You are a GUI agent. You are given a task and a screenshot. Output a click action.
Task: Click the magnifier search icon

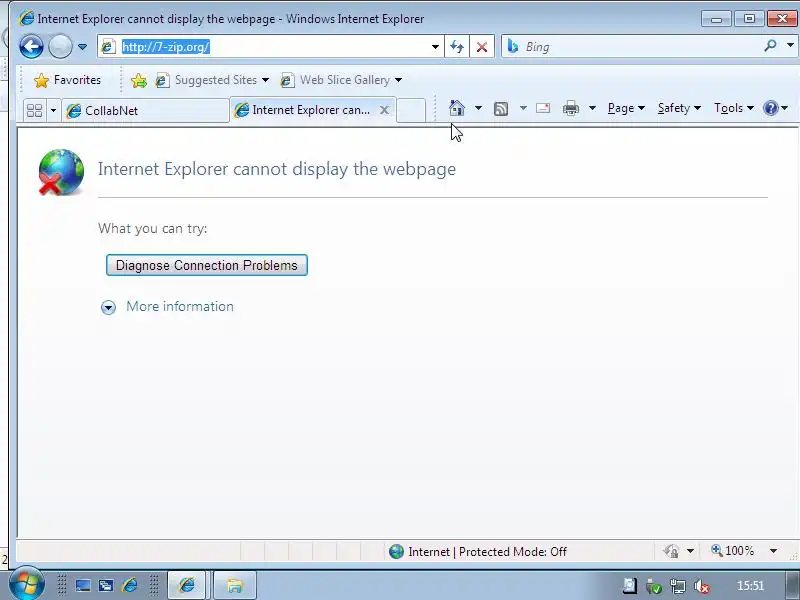pos(770,46)
